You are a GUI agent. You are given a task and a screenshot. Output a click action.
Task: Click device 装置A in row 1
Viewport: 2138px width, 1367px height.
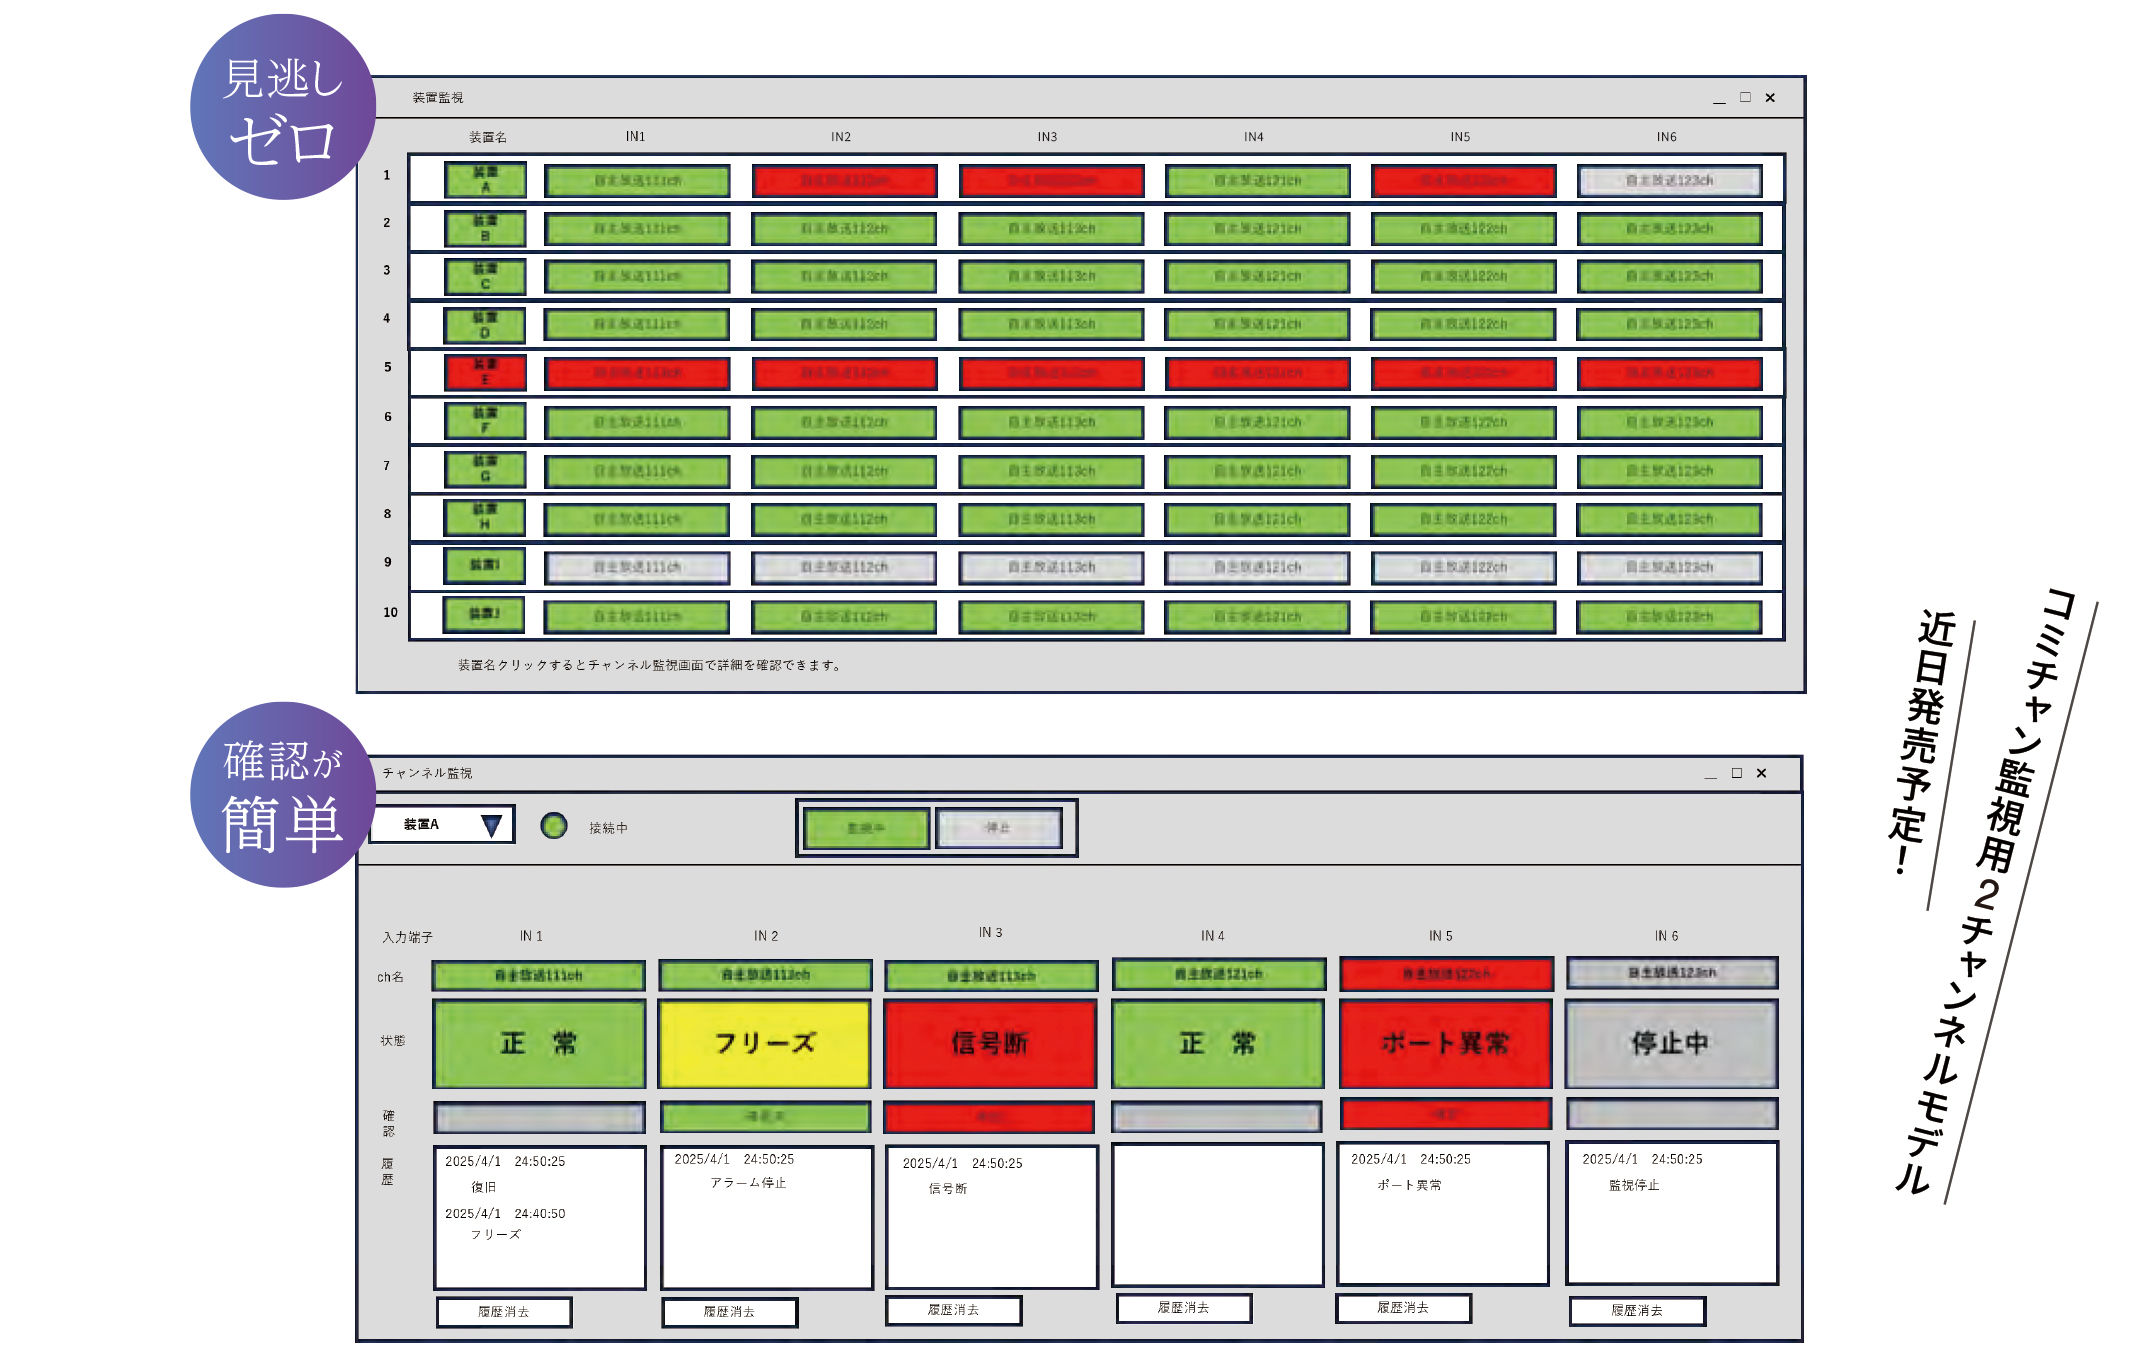[x=485, y=180]
